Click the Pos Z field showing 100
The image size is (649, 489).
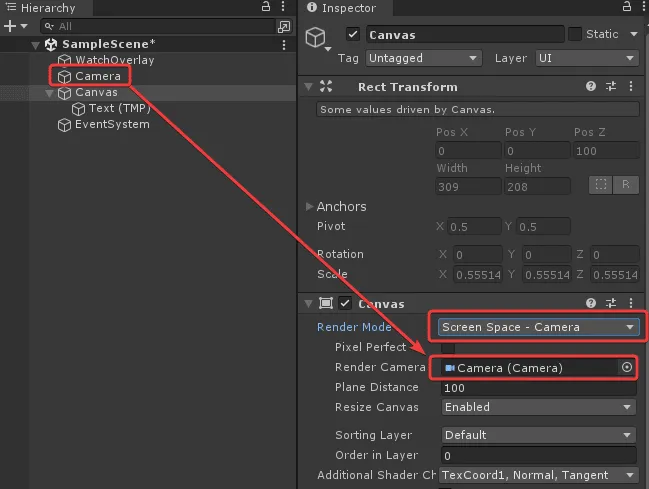point(606,151)
